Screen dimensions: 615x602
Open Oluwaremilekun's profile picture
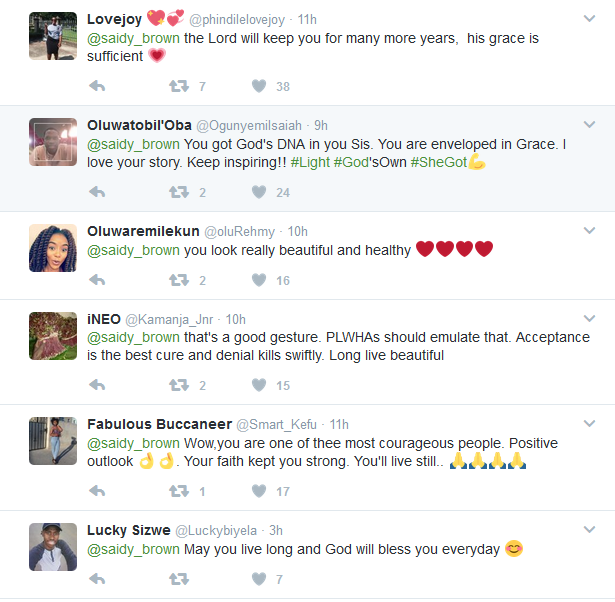pyautogui.click(x=53, y=247)
